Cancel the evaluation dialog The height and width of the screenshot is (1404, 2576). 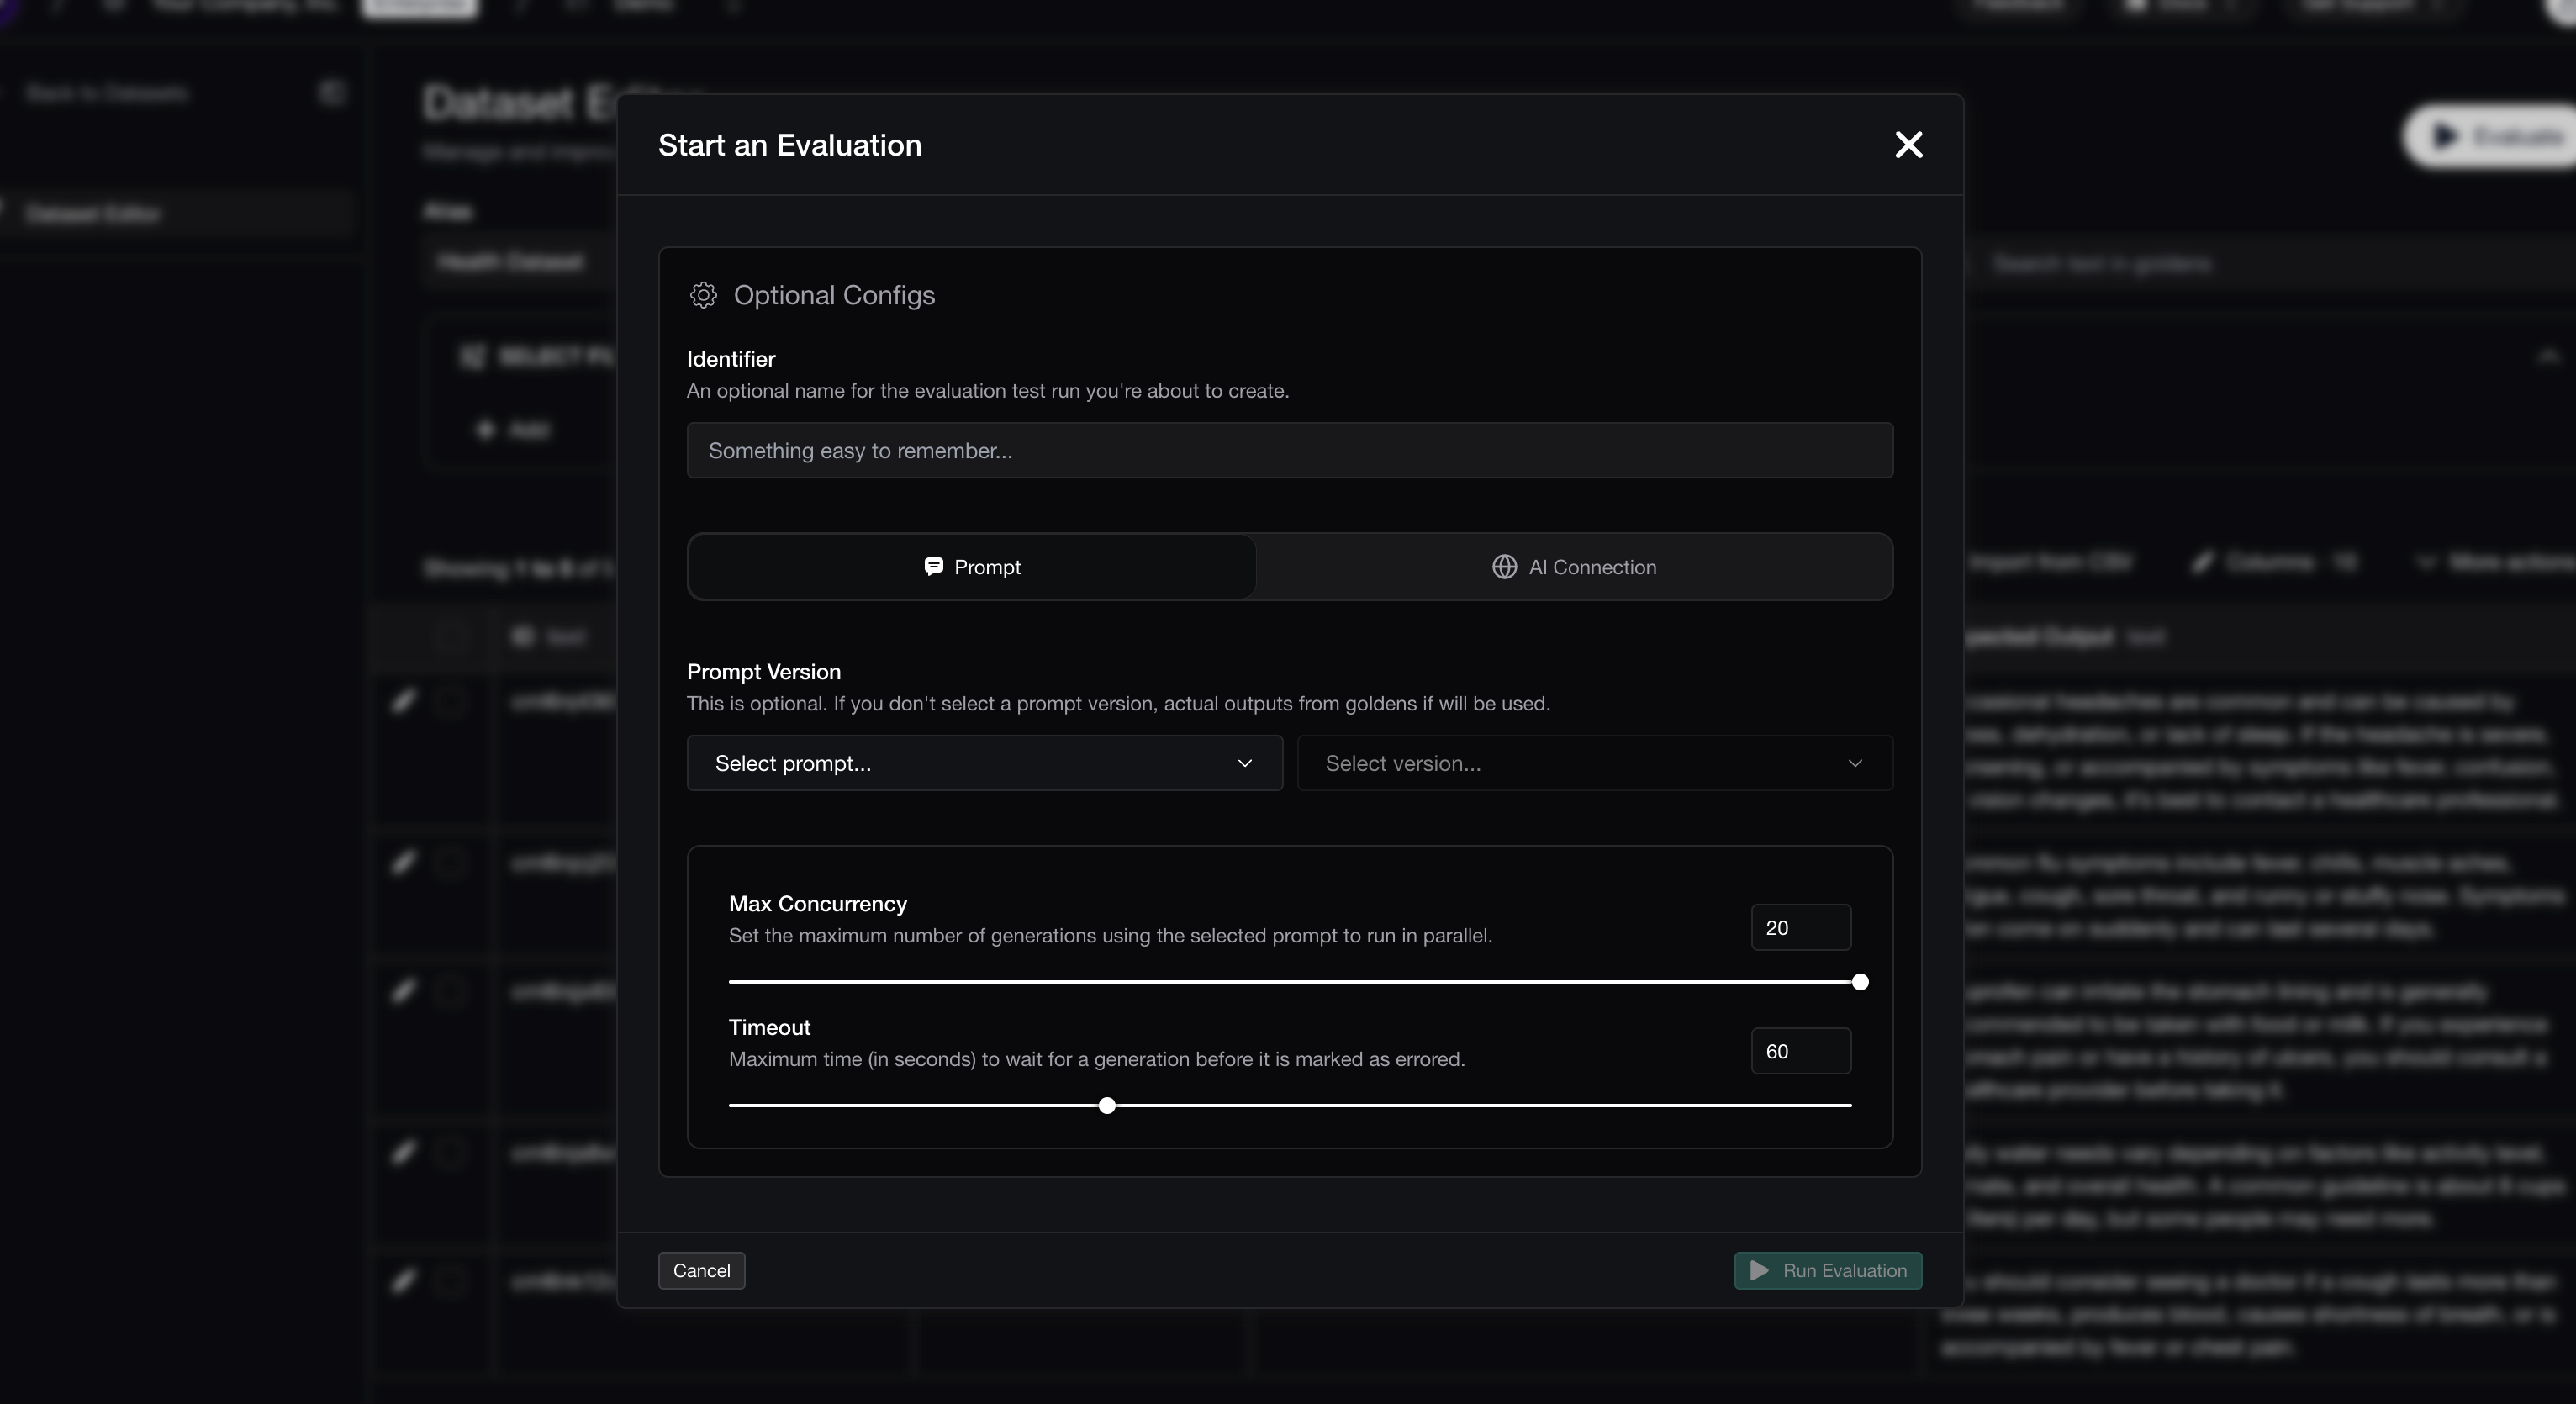[x=701, y=1270]
